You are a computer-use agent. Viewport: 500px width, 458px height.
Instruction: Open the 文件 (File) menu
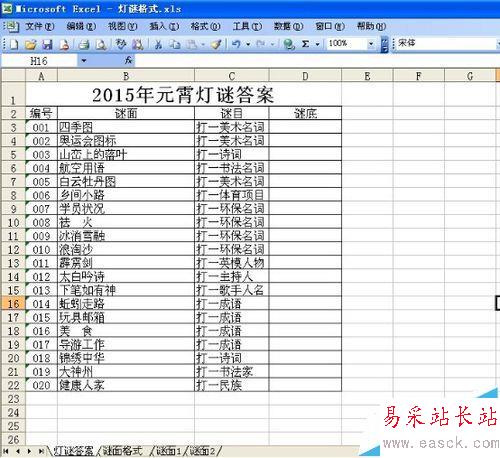click(40, 26)
